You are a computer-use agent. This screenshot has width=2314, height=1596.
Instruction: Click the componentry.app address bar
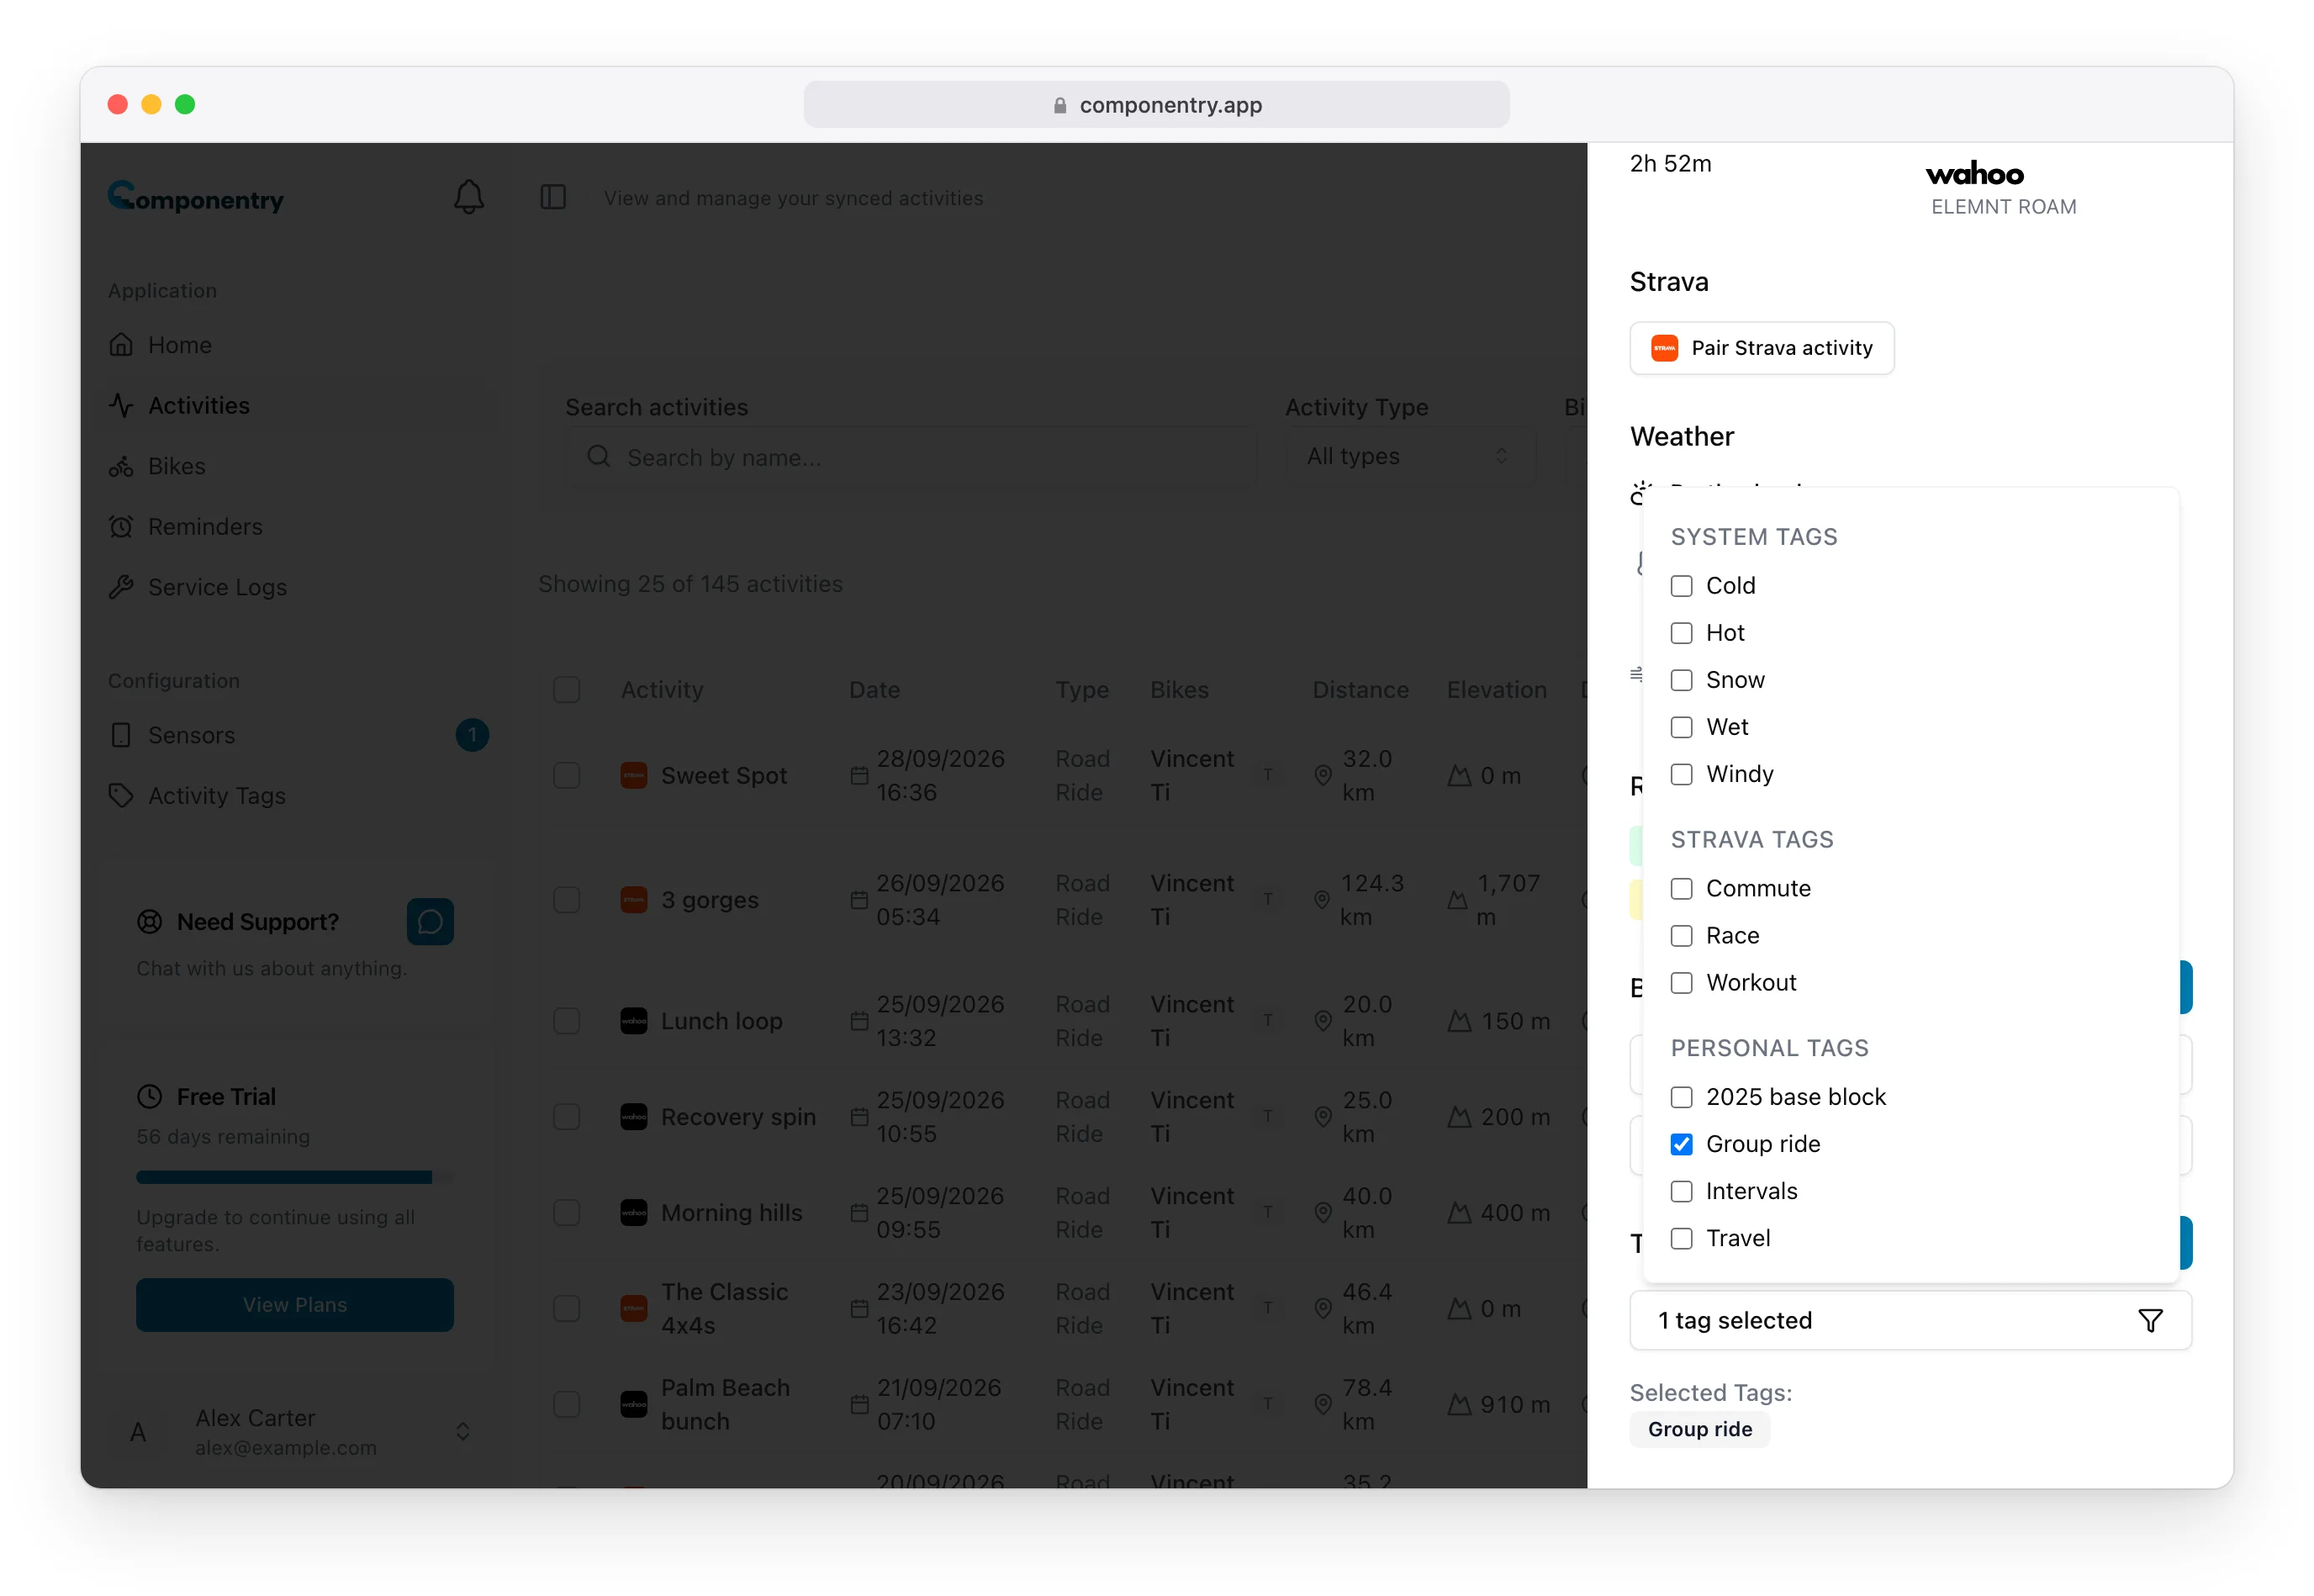(x=1156, y=105)
